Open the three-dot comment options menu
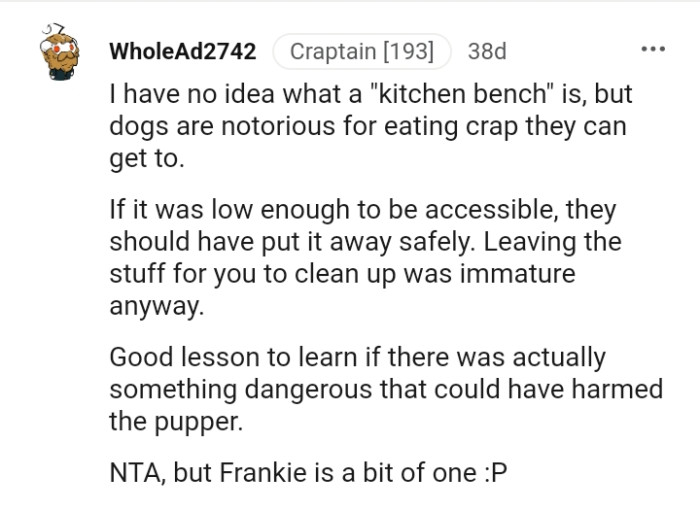This screenshot has height=511, width=700. click(653, 50)
